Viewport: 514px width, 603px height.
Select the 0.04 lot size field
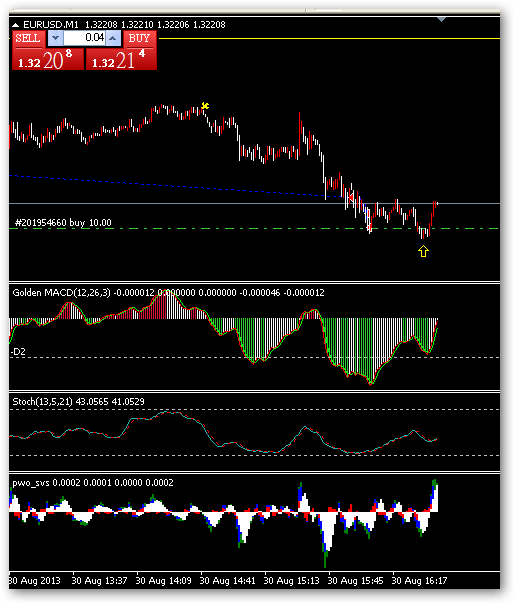click(84, 38)
